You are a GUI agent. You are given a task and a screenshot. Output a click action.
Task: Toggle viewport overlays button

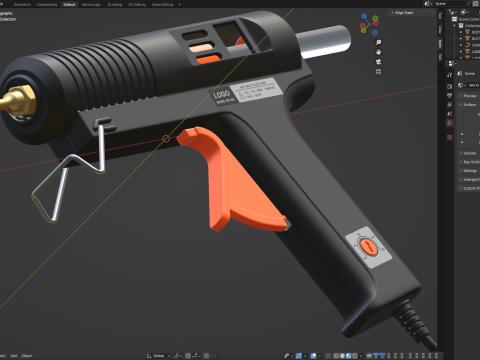[314, 356]
